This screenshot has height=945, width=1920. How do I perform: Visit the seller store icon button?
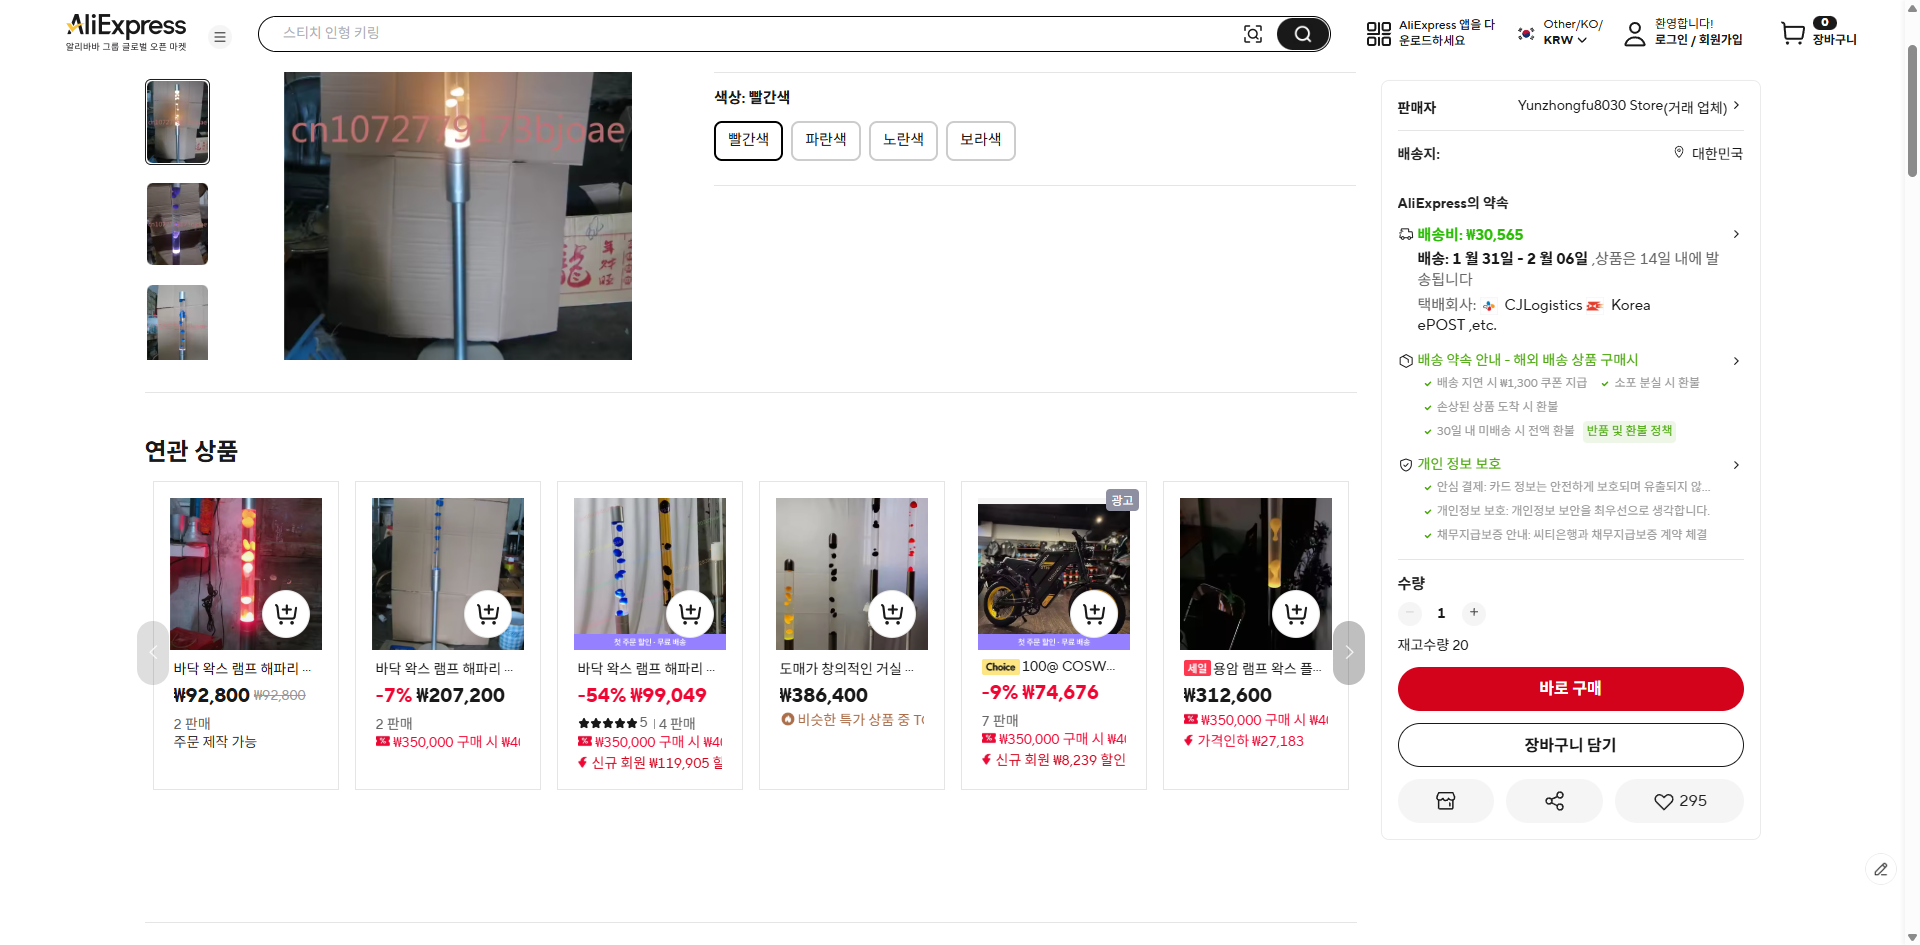[1445, 801]
